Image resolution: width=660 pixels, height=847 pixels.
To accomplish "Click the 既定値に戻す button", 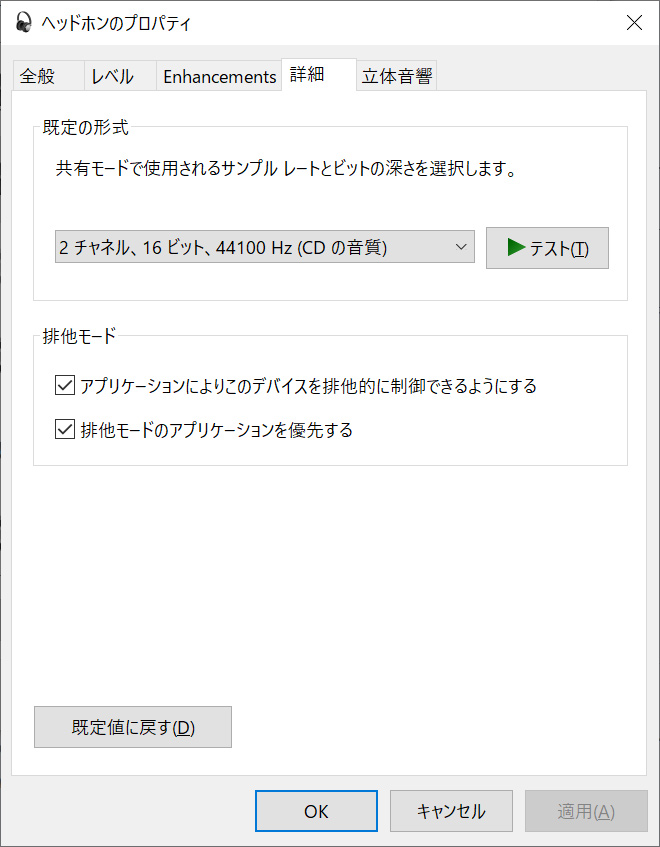I will pyautogui.click(x=133, y=727).
